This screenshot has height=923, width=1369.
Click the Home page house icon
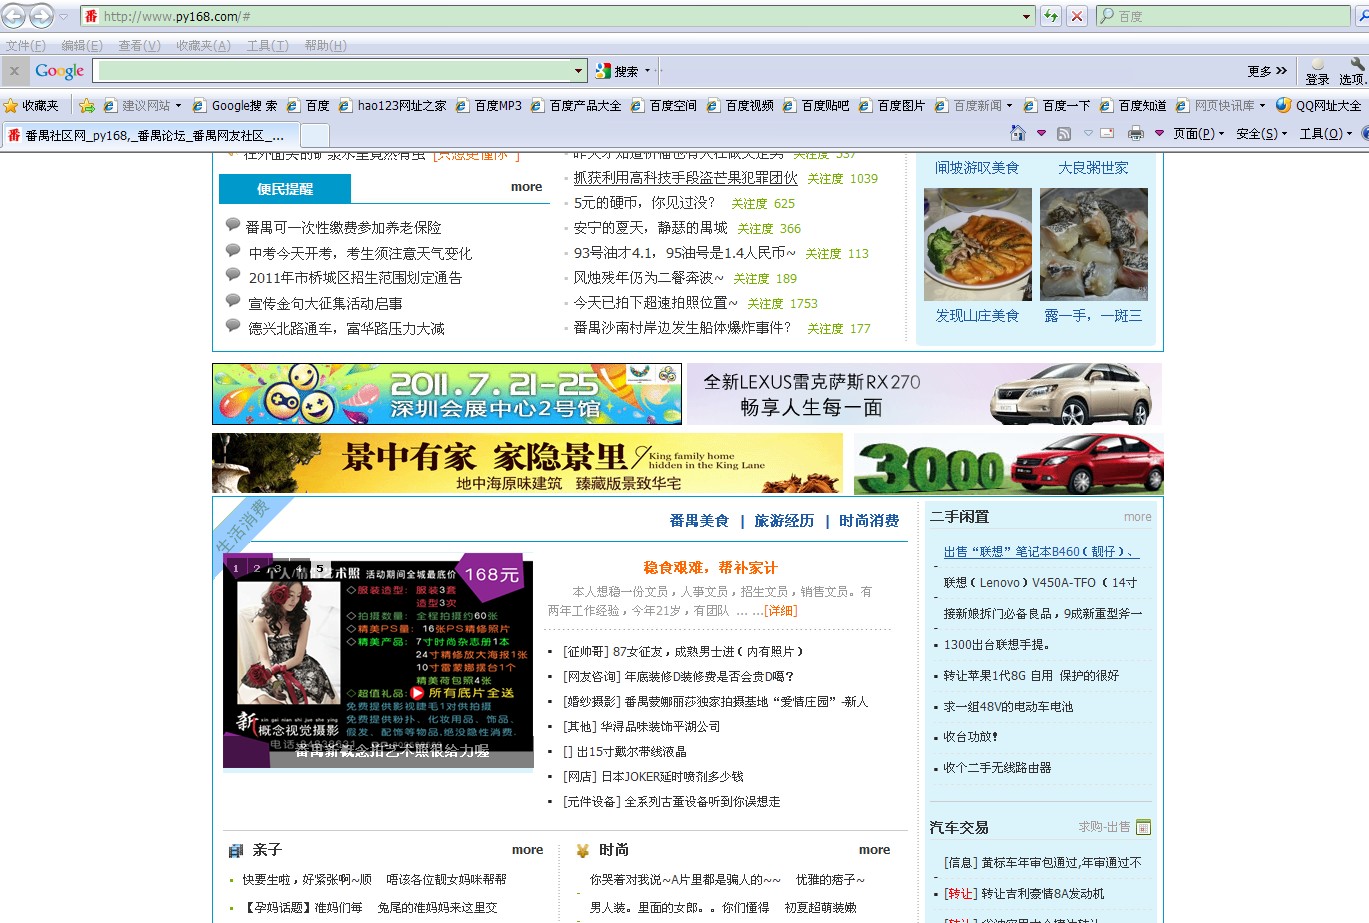[x=1018, y=133]
